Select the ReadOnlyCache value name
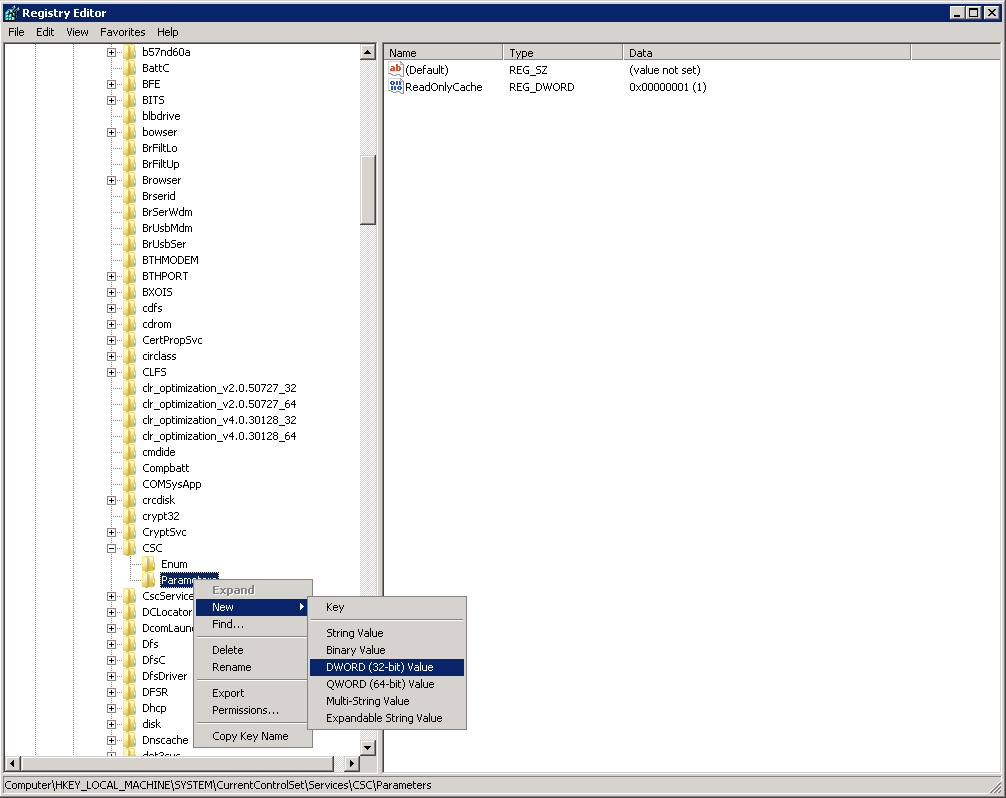 [x=443, y=87]
